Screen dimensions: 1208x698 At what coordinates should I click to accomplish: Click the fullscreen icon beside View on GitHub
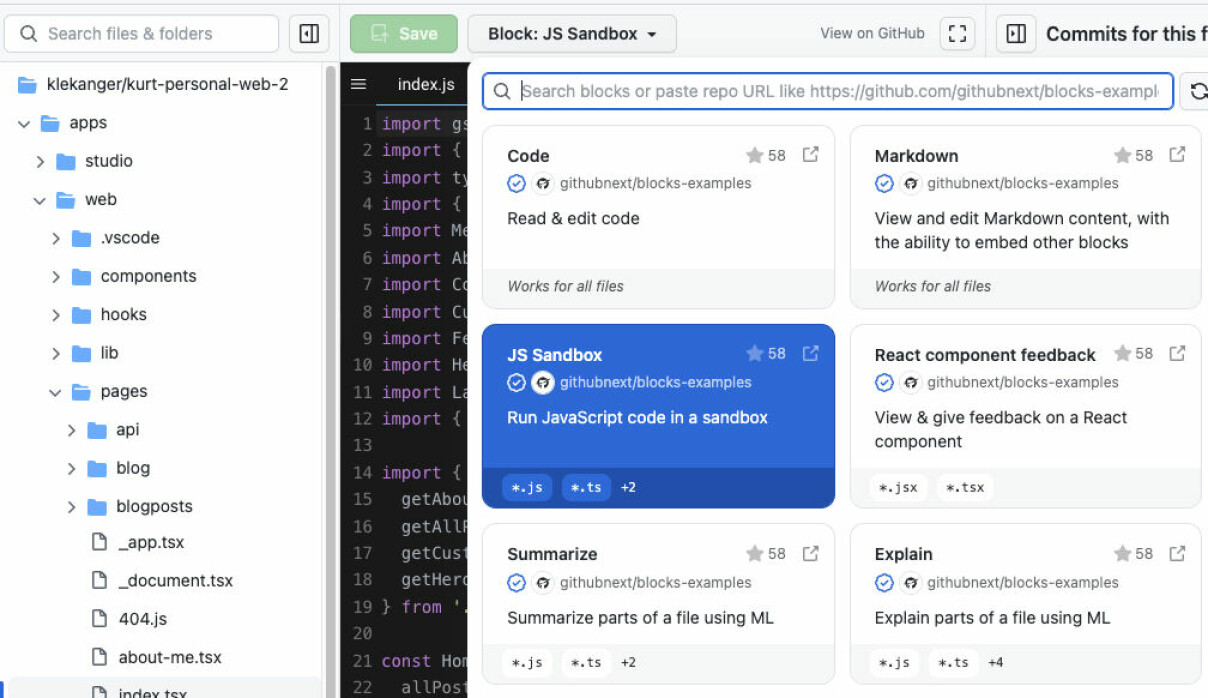click(957, 34)
